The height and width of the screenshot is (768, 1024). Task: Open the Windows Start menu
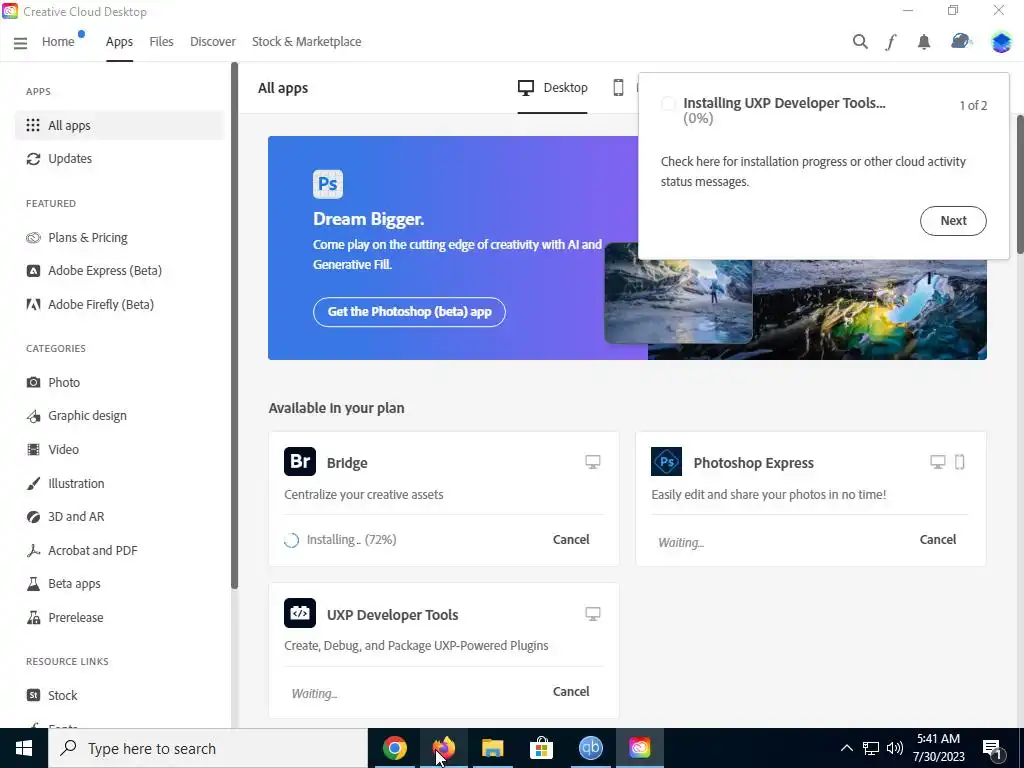point(24,748)
